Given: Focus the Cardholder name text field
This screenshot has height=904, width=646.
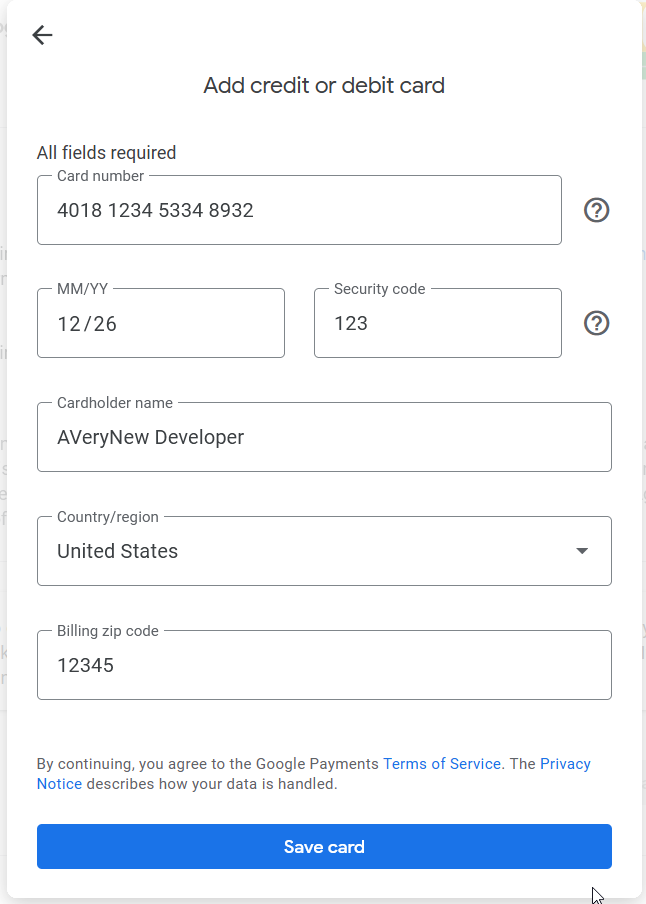Looking at the screenshot, I should pos(323,438).
